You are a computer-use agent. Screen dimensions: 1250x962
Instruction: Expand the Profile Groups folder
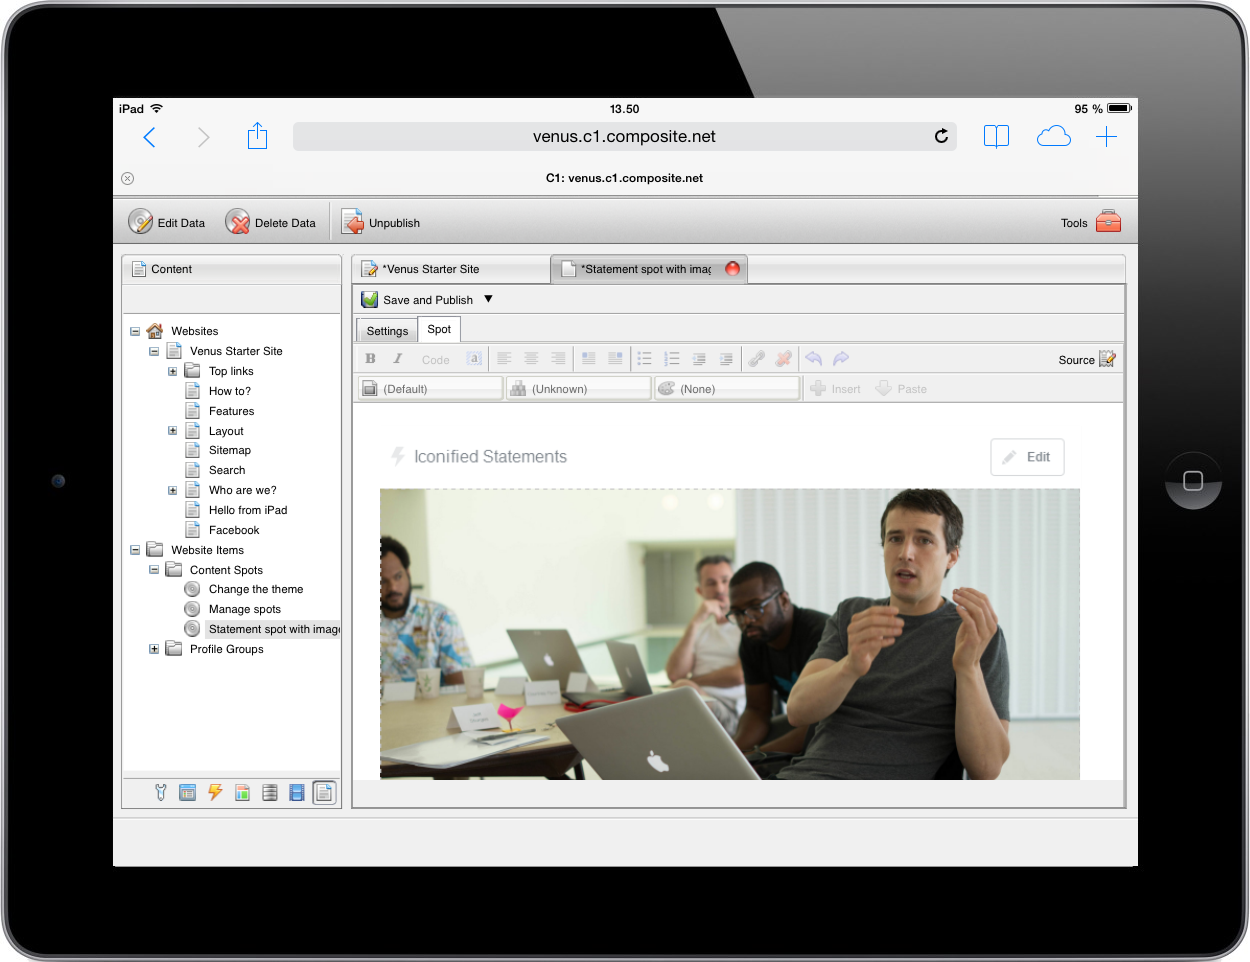[153, 648]
